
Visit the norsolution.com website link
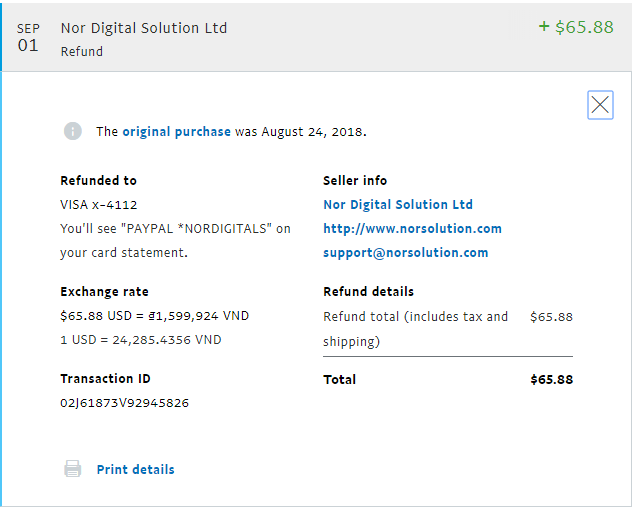click(x=412, y=228)
